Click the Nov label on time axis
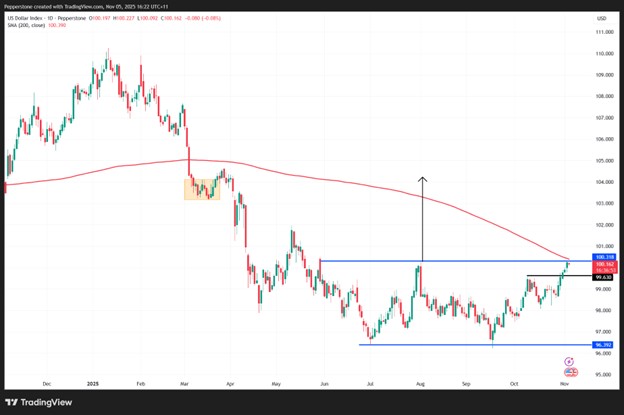Screen dimensions: 624x415 click(563, 383)
